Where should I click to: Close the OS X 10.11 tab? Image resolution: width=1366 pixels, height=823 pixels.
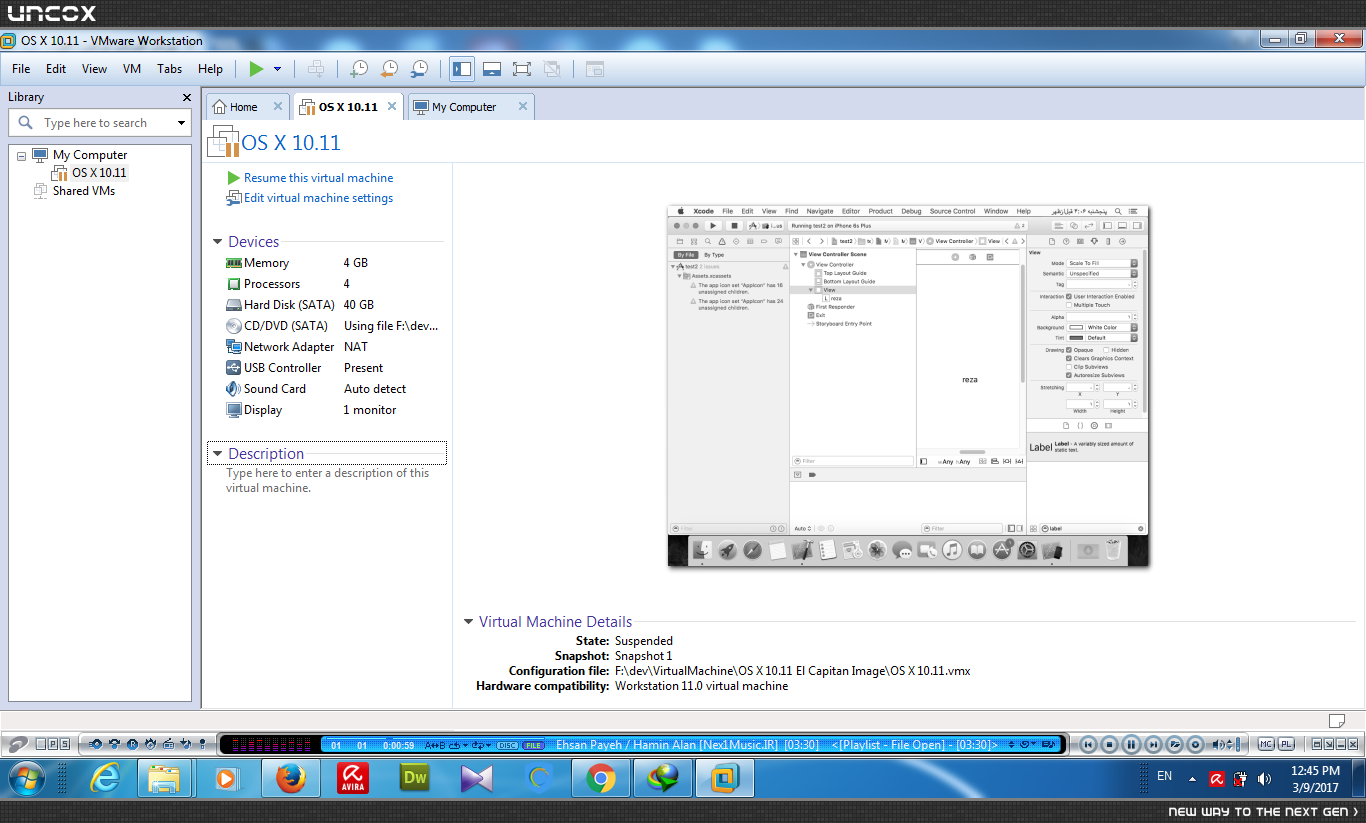pyautogui.click(x=392, y=106)
